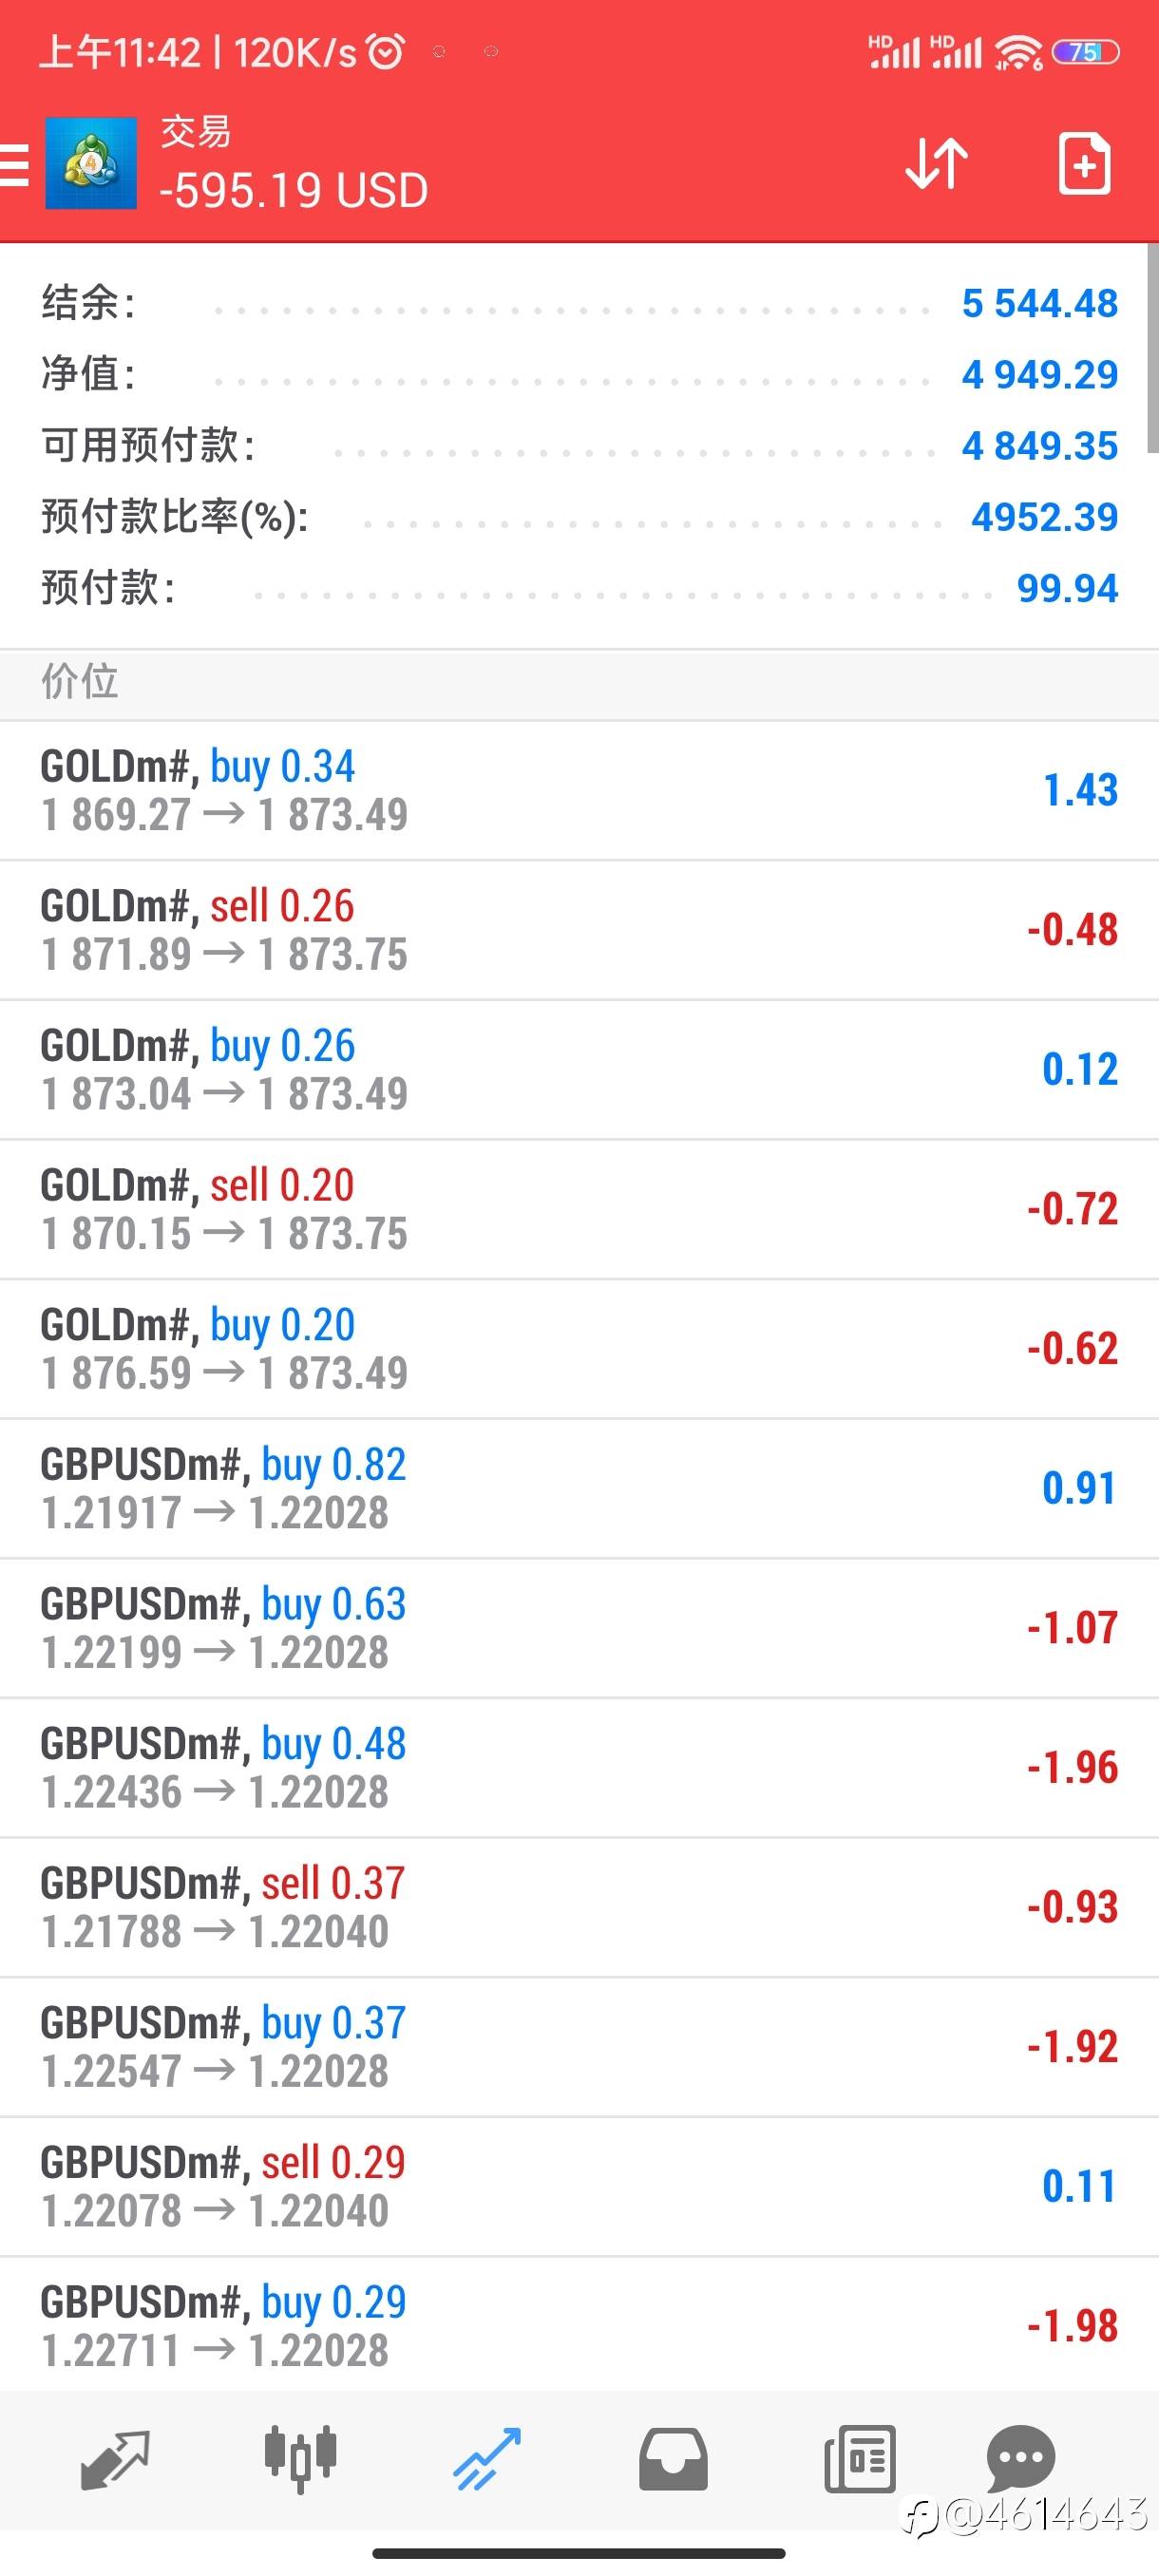Select GOLDm# buy 0.34 position
1159x2576 pixels.
tap(579, 790)
